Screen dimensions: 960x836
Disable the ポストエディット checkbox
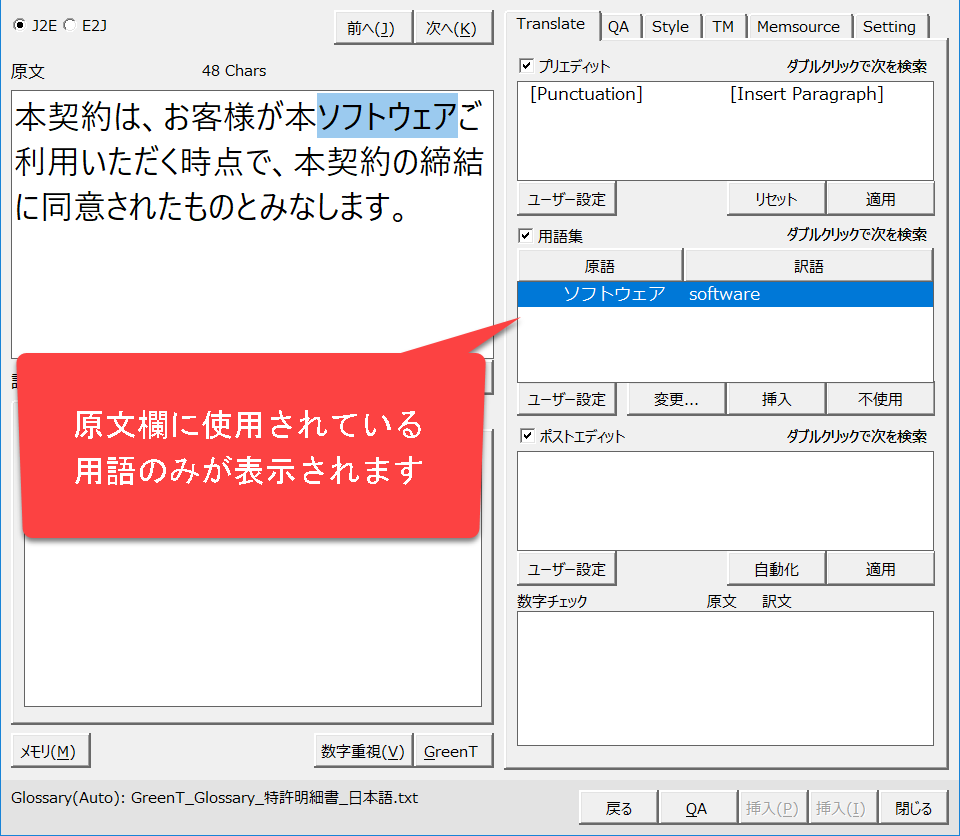[x=526, y=436]
